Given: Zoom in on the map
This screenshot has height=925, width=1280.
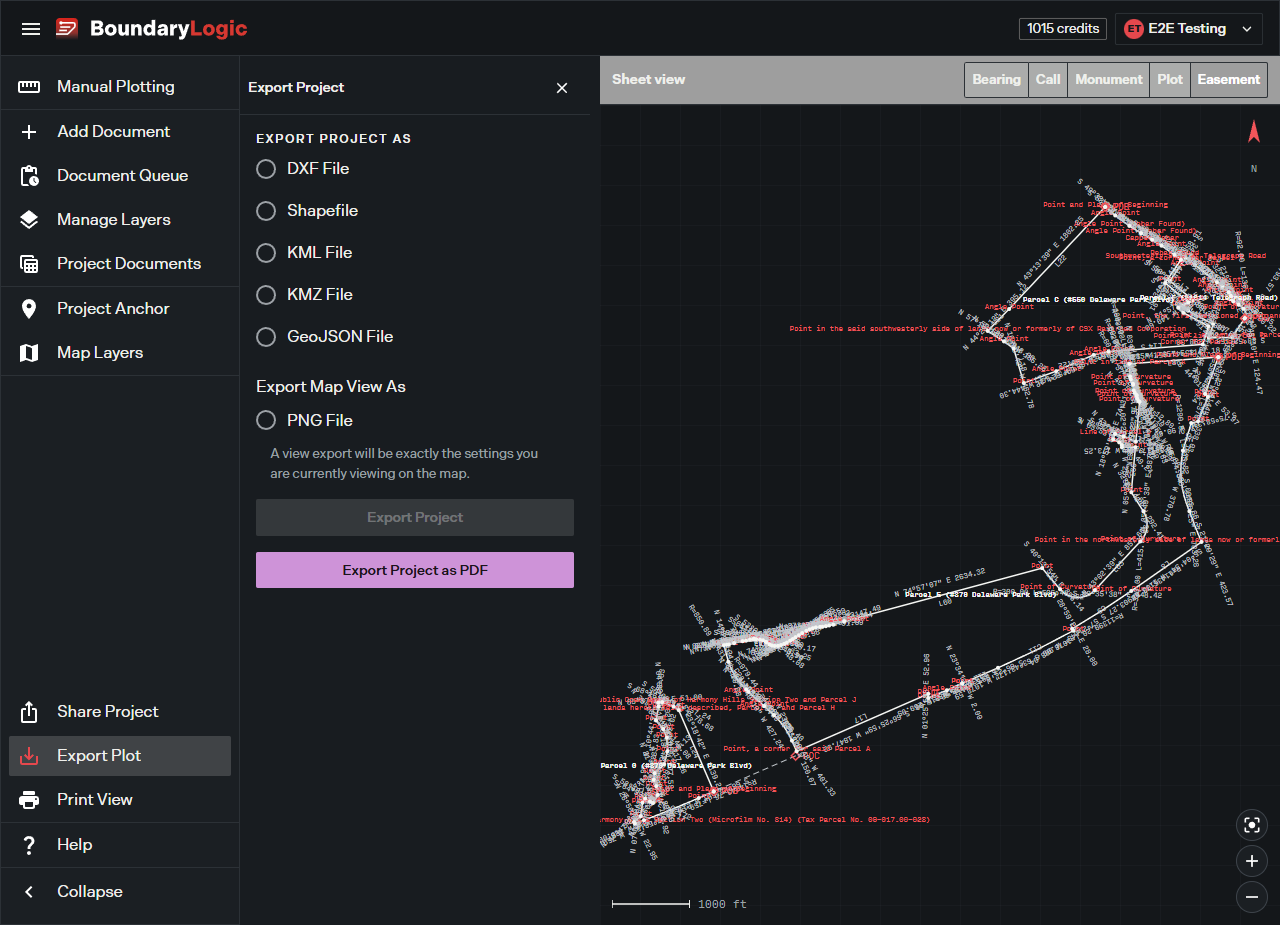Looking at the screenshot, I should tap(1251, 861).
